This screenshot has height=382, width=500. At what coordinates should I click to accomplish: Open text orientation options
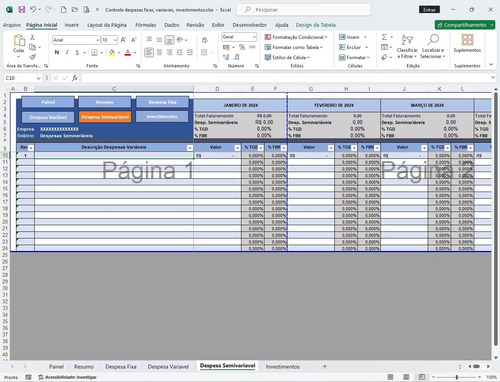pos(180,40)
